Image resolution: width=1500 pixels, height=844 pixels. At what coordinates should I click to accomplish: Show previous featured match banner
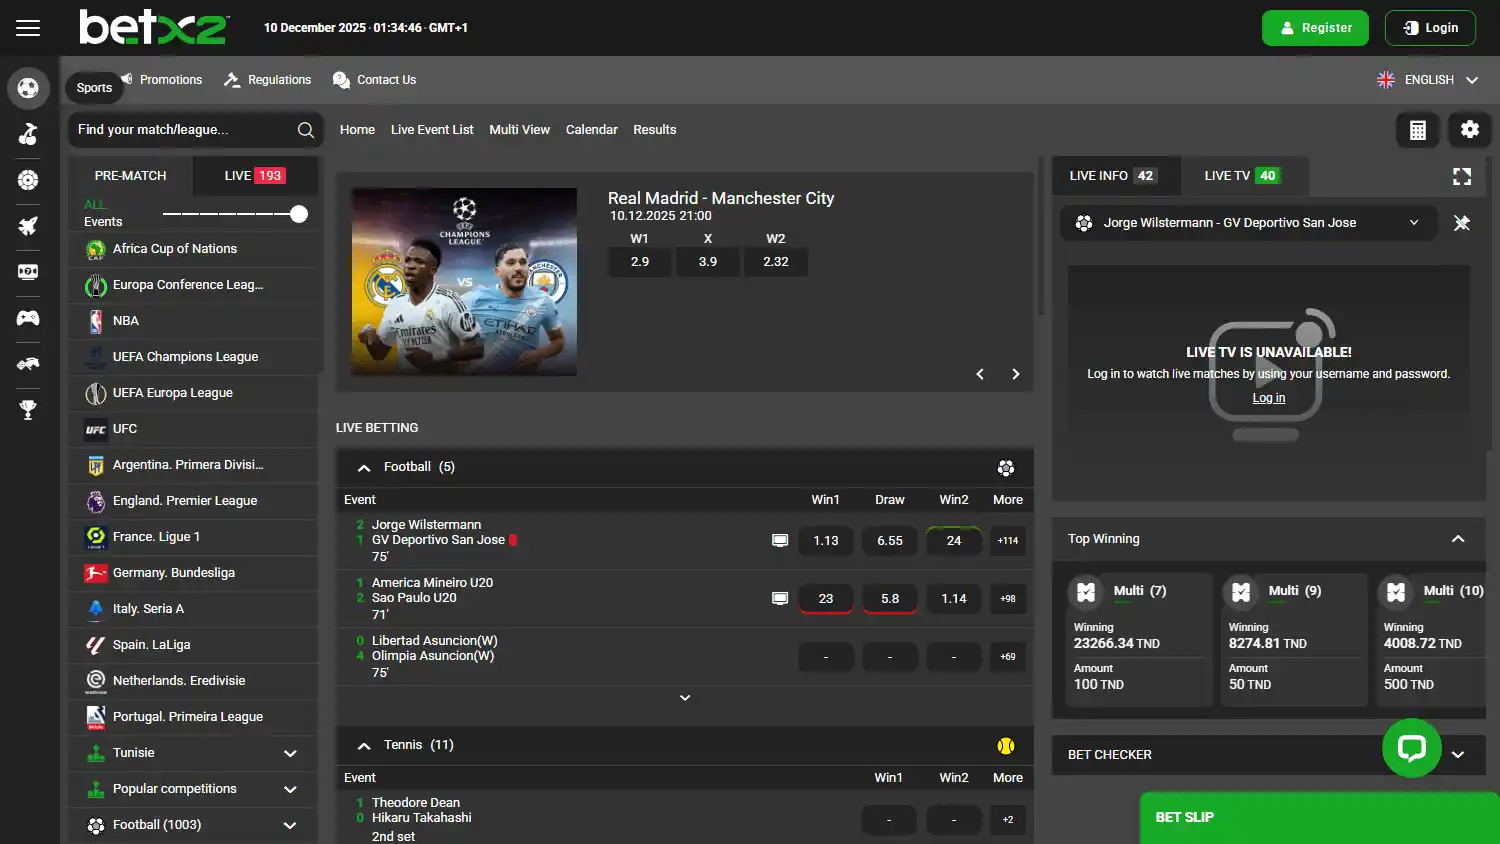tap(980, 374)
